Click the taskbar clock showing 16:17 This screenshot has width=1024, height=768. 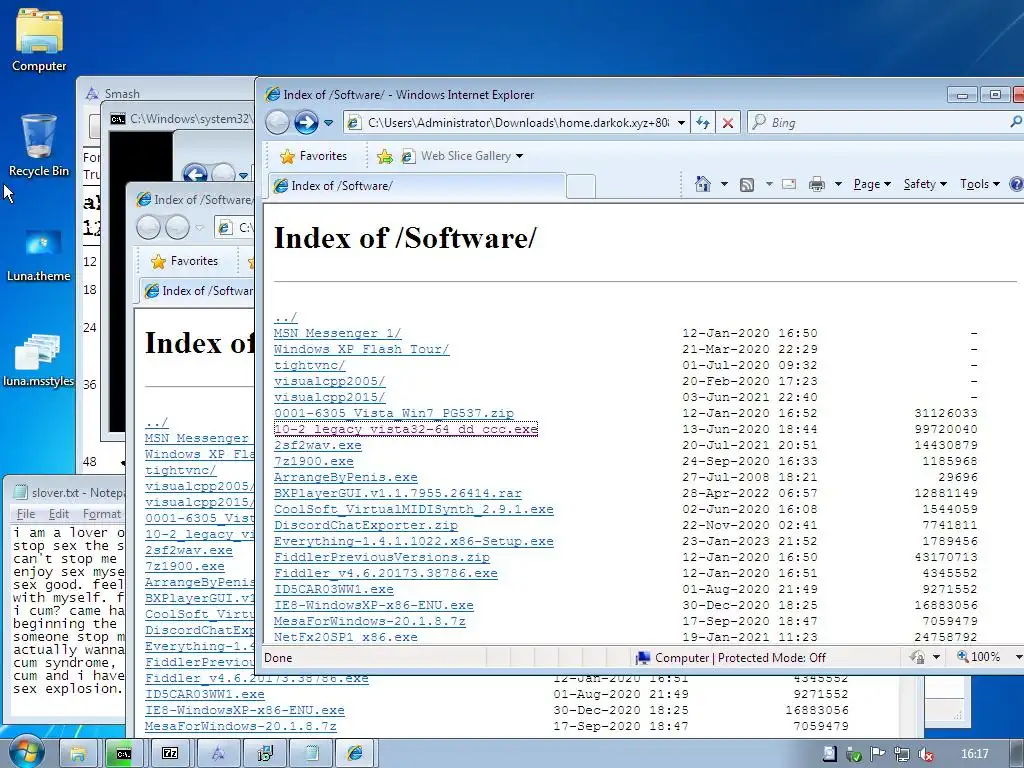click(974, 754)
